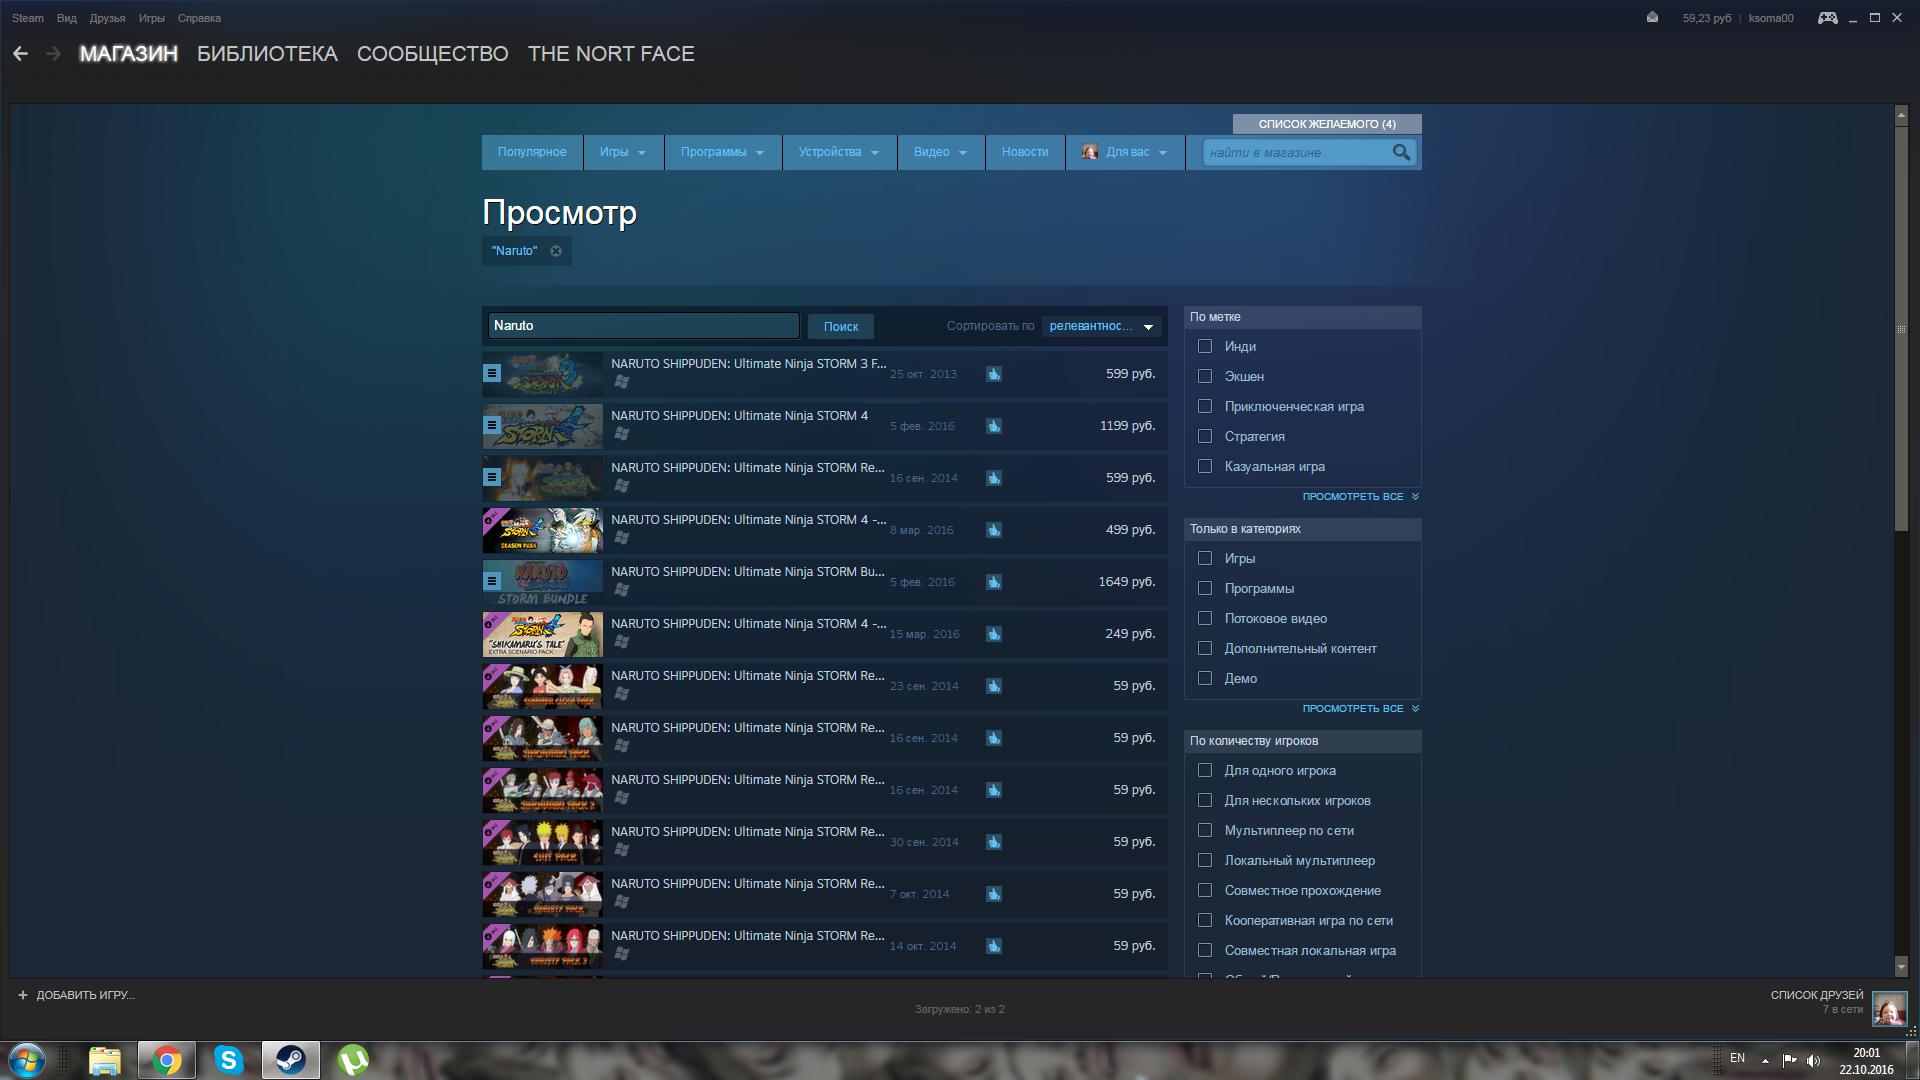
Task: Click the Поиск search button
Action: pyautogui.click(x=841, y=327)
